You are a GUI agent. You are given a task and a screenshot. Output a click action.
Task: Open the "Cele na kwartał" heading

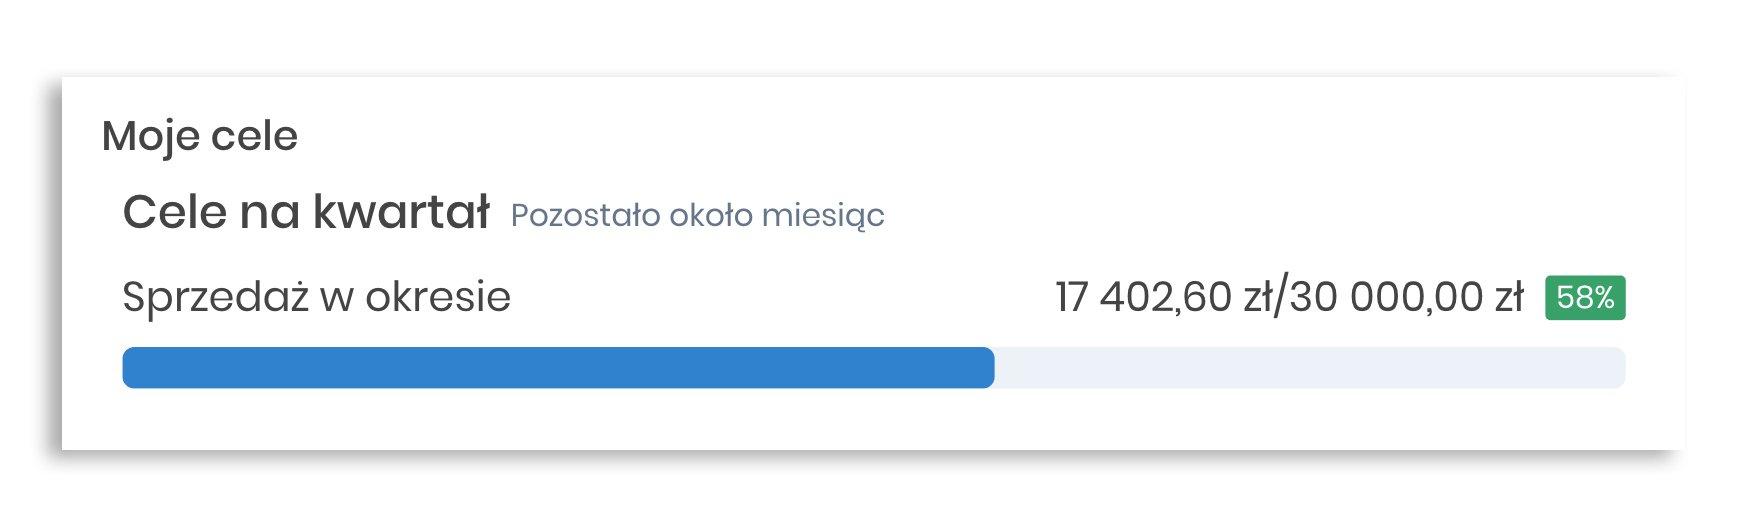pyautogui.click(x=306, y=213)
